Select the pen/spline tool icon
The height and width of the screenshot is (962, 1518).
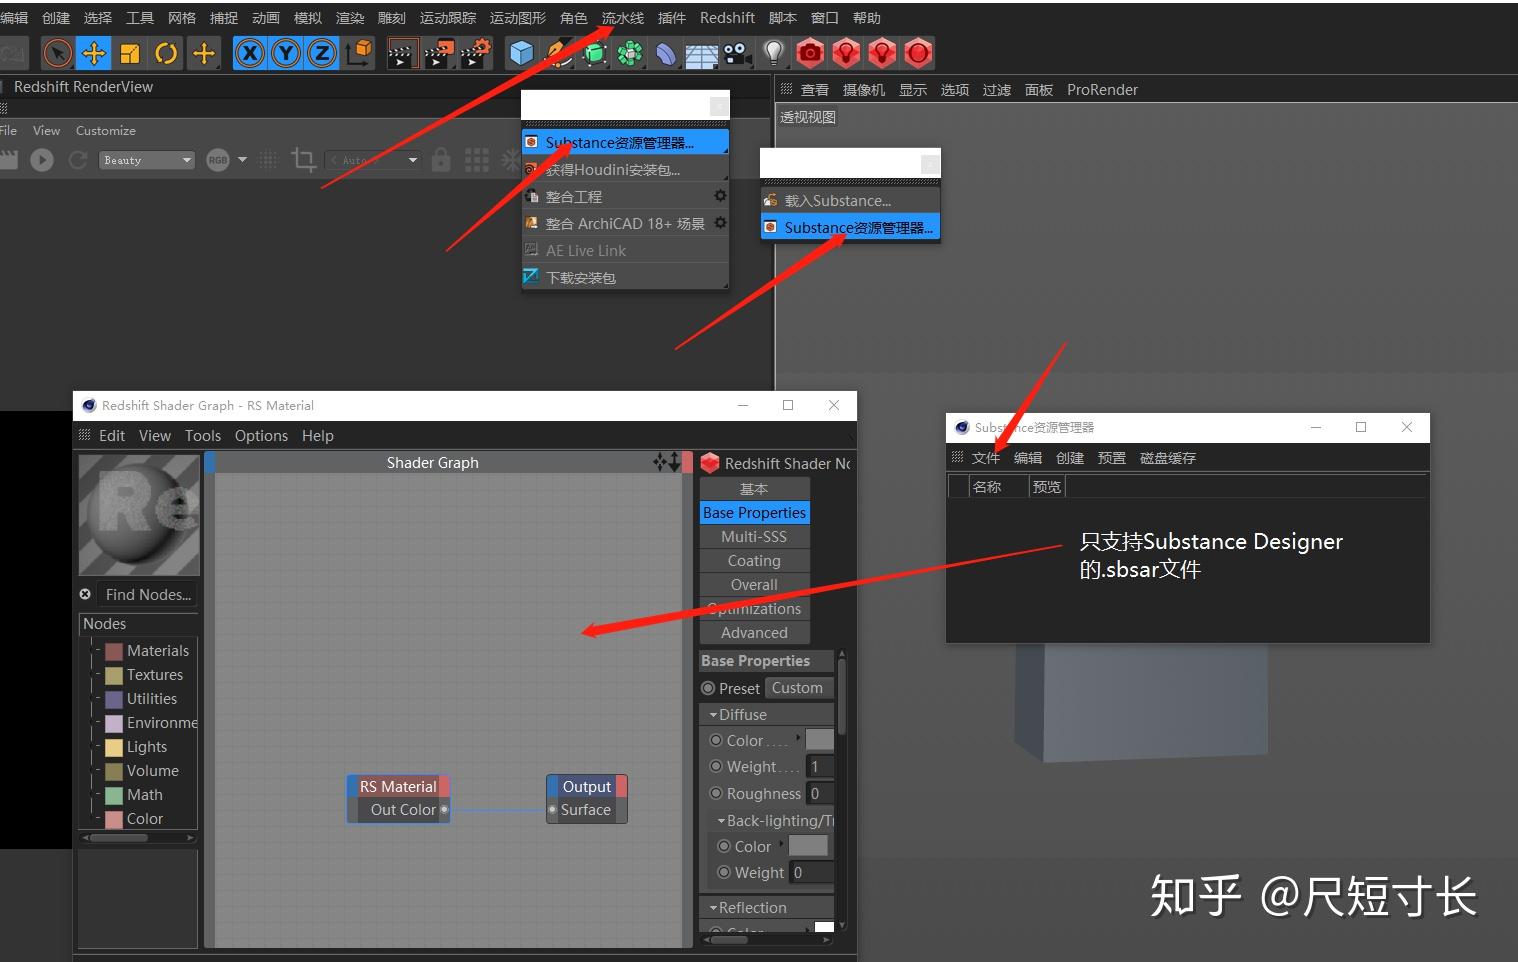[x=558, y=53]
